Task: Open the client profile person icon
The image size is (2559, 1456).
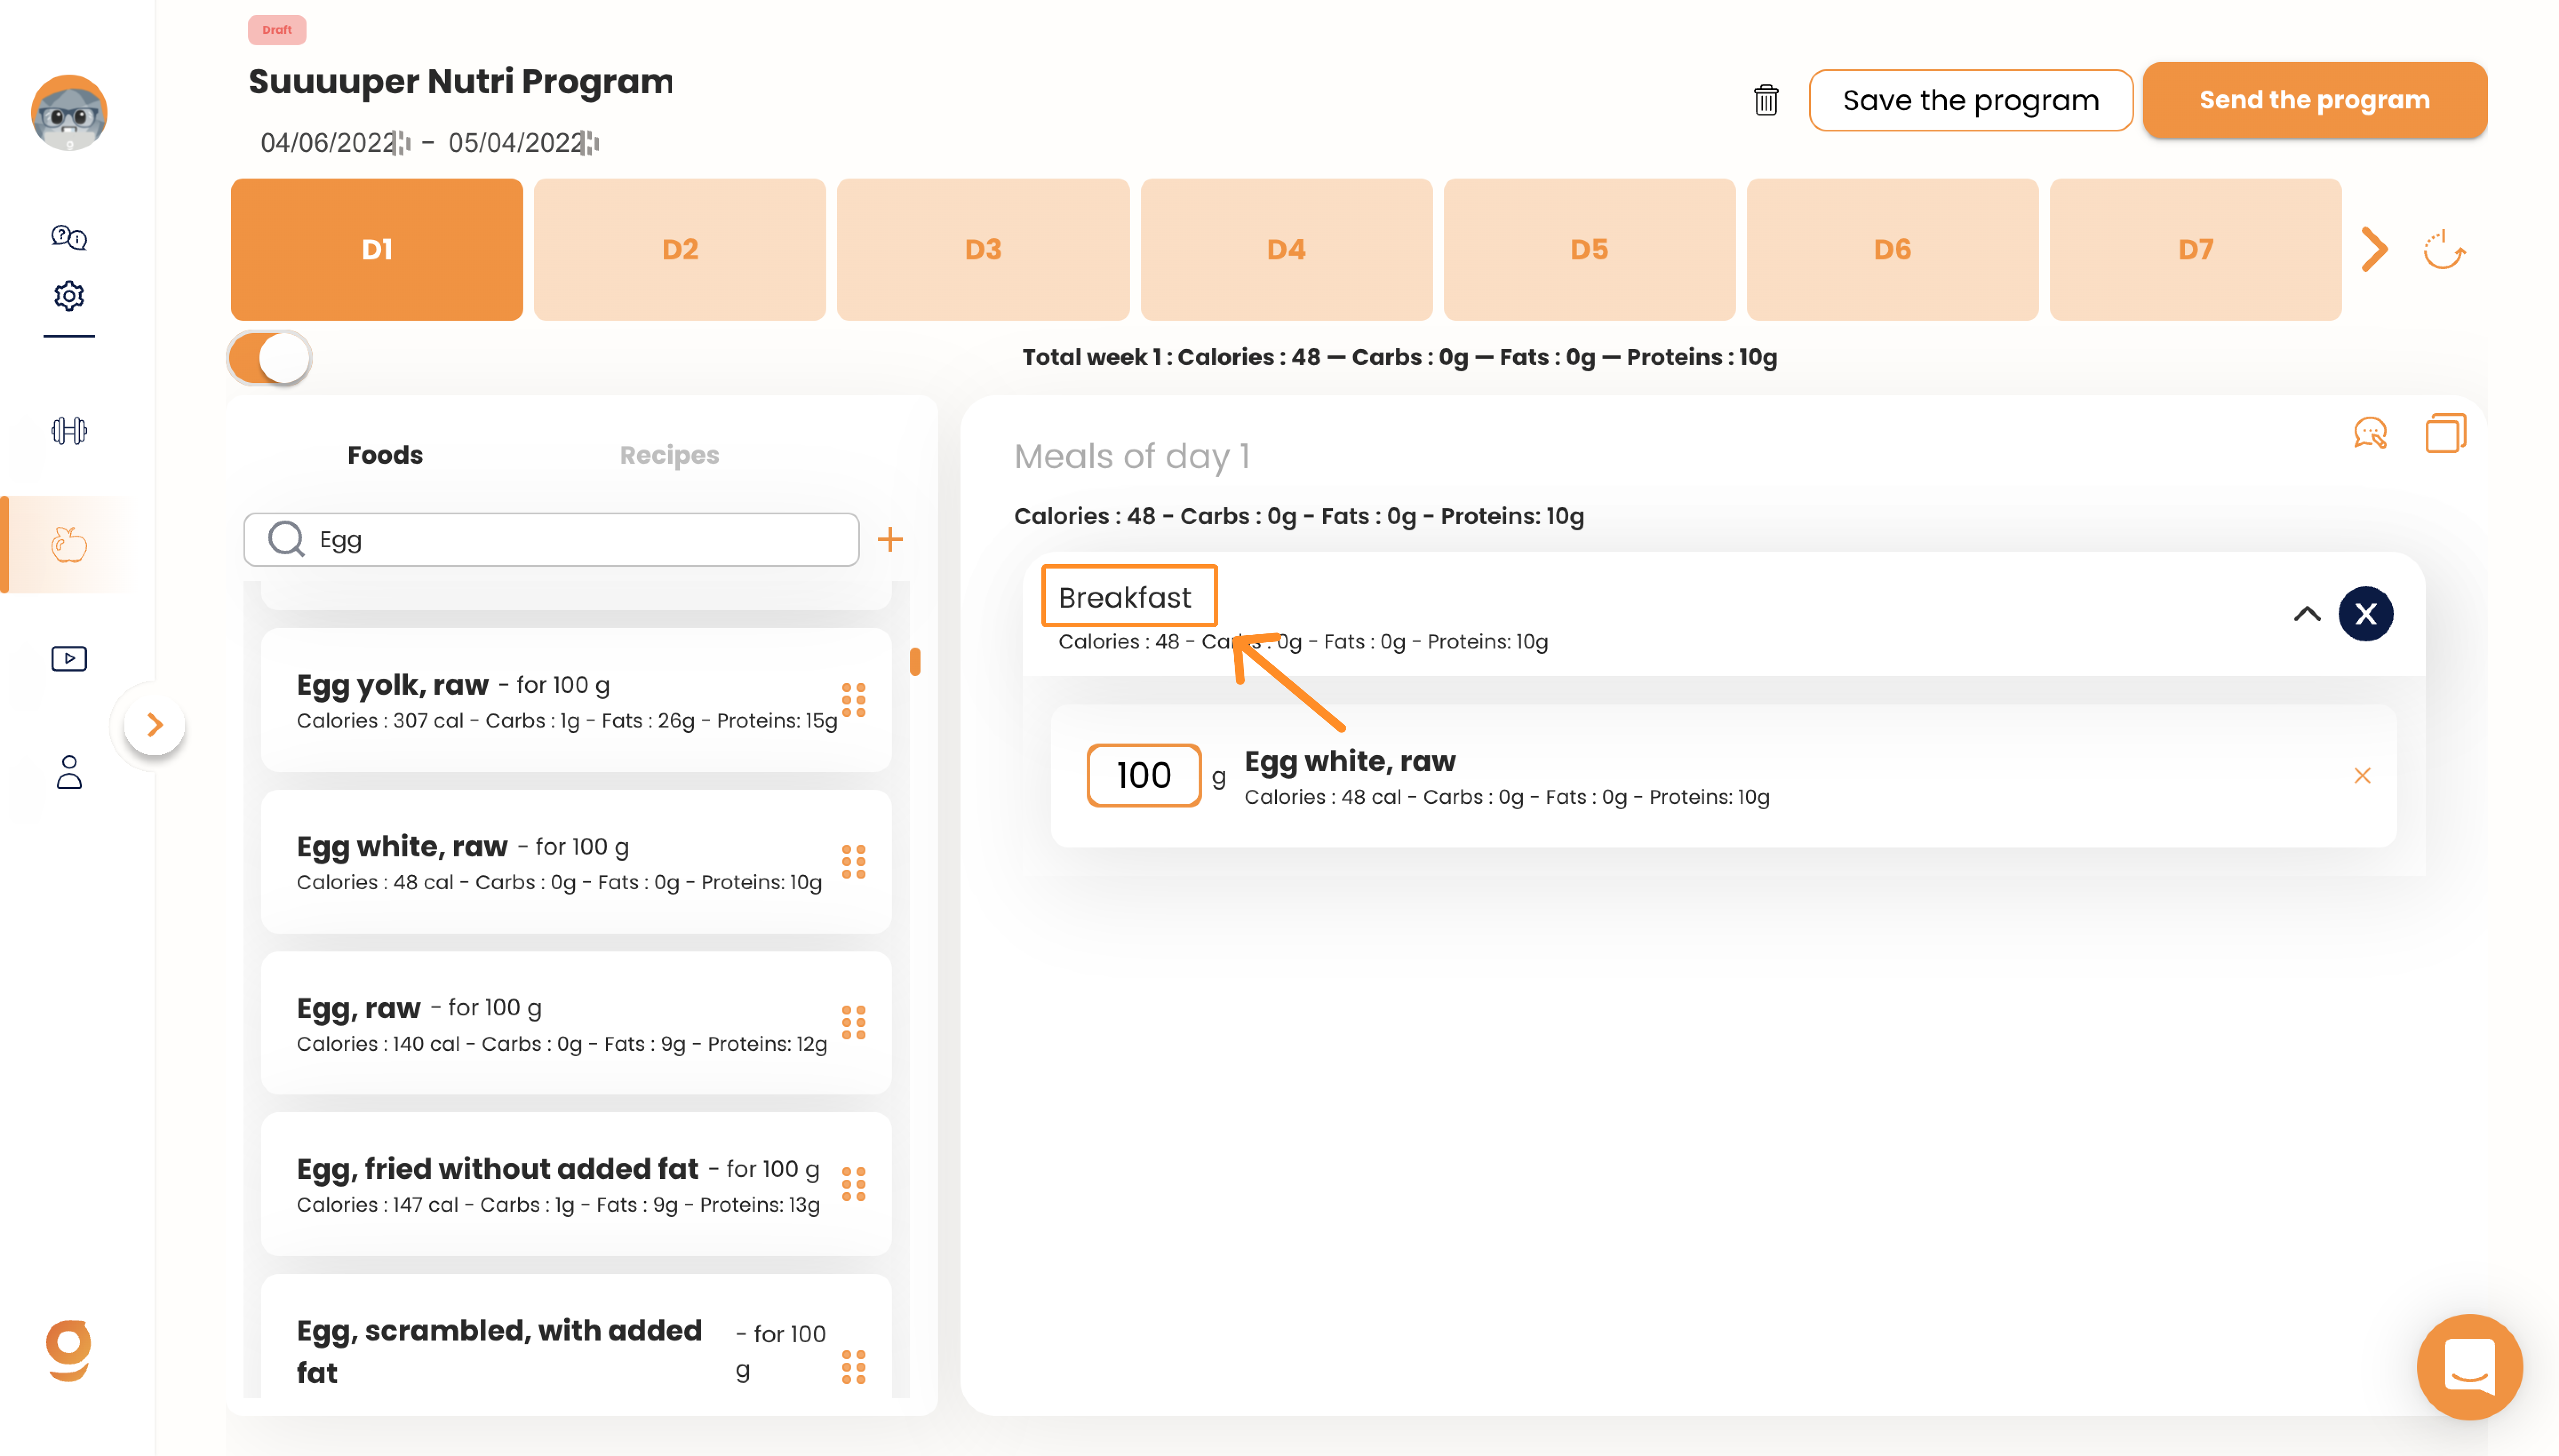Action: (x=69, y=772)
